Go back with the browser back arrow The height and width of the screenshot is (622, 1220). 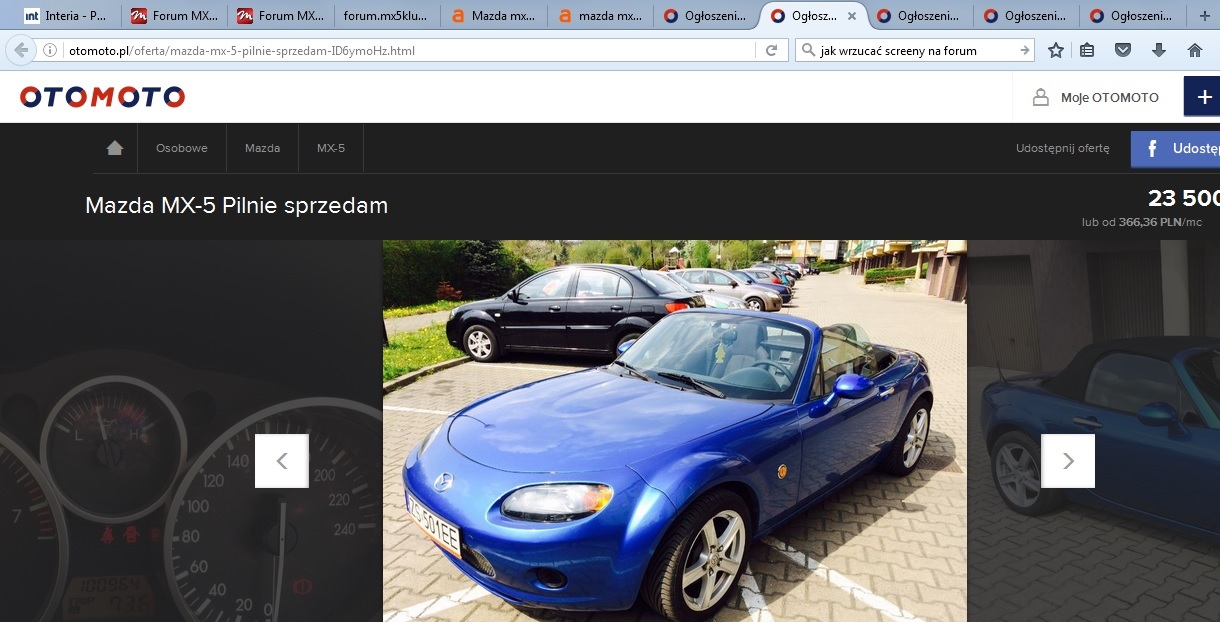tap(21, 50)
